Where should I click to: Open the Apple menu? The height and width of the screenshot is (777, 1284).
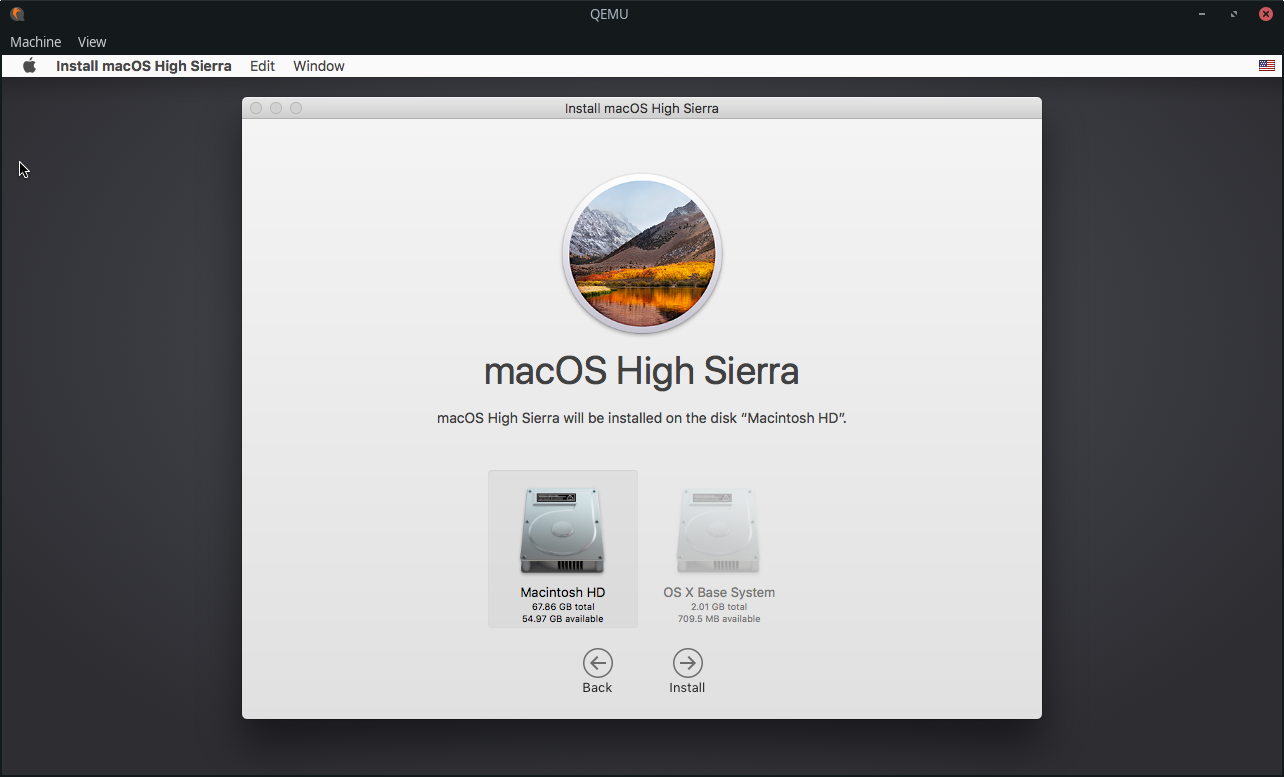30,66
